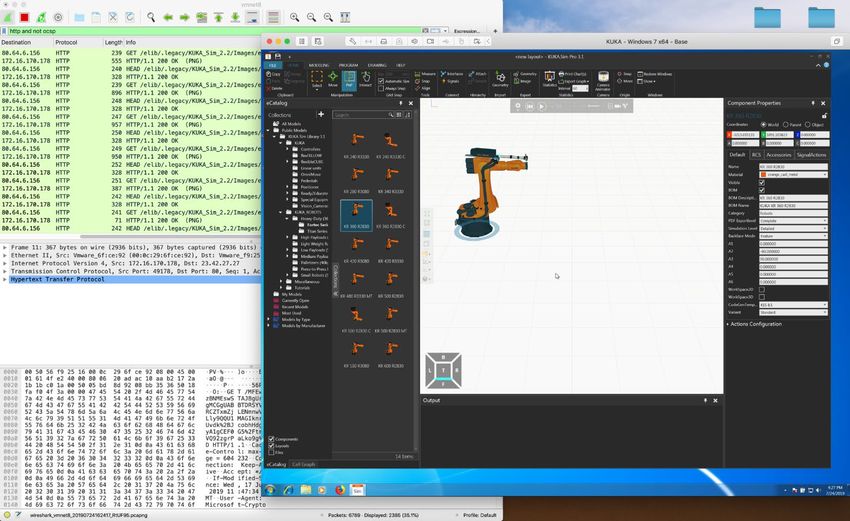
Task: Click the play button in simulation controls
Action: pyautogui.click(x=541, y=106)
